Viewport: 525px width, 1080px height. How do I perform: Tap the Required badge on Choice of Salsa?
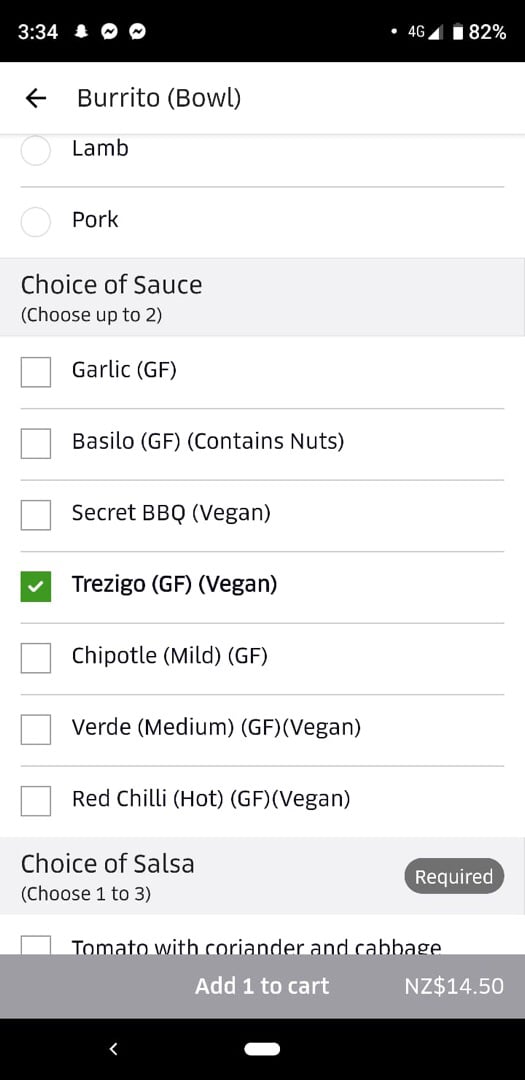(x=454, y=877)
